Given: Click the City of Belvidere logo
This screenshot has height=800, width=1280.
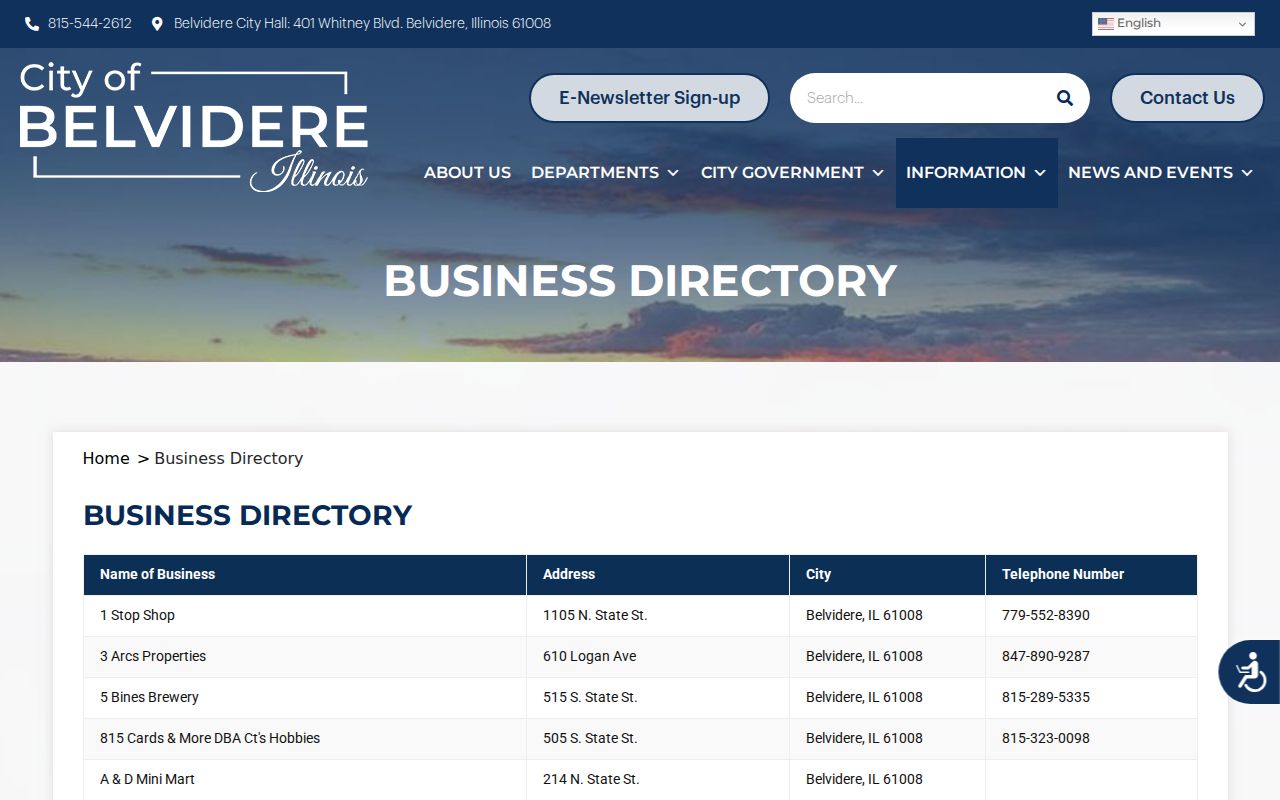Looking at the screenshot, I should point(194,127).
